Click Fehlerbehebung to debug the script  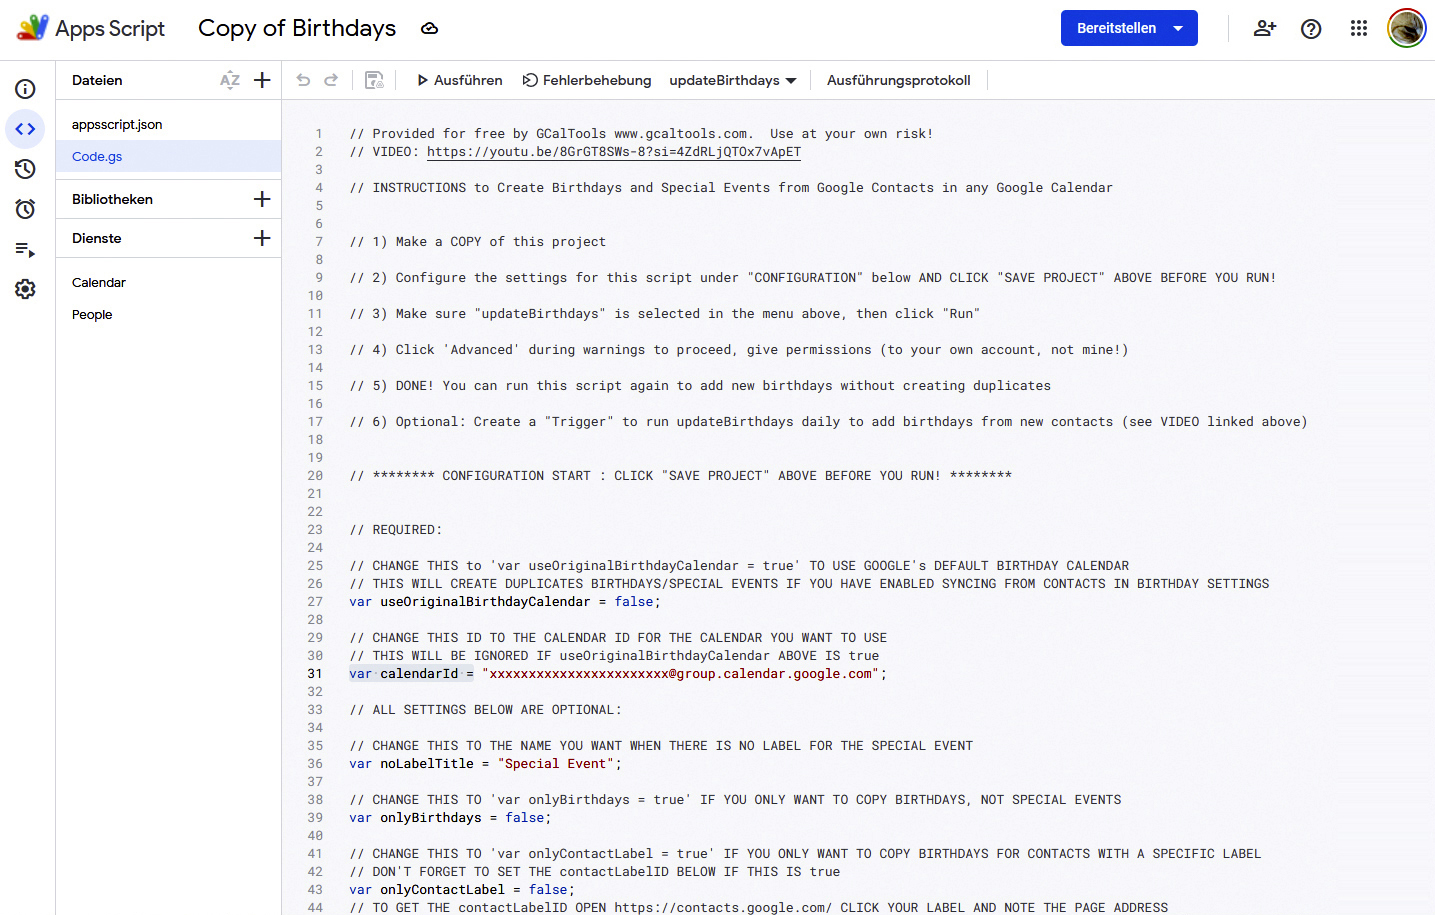[587, 80]
